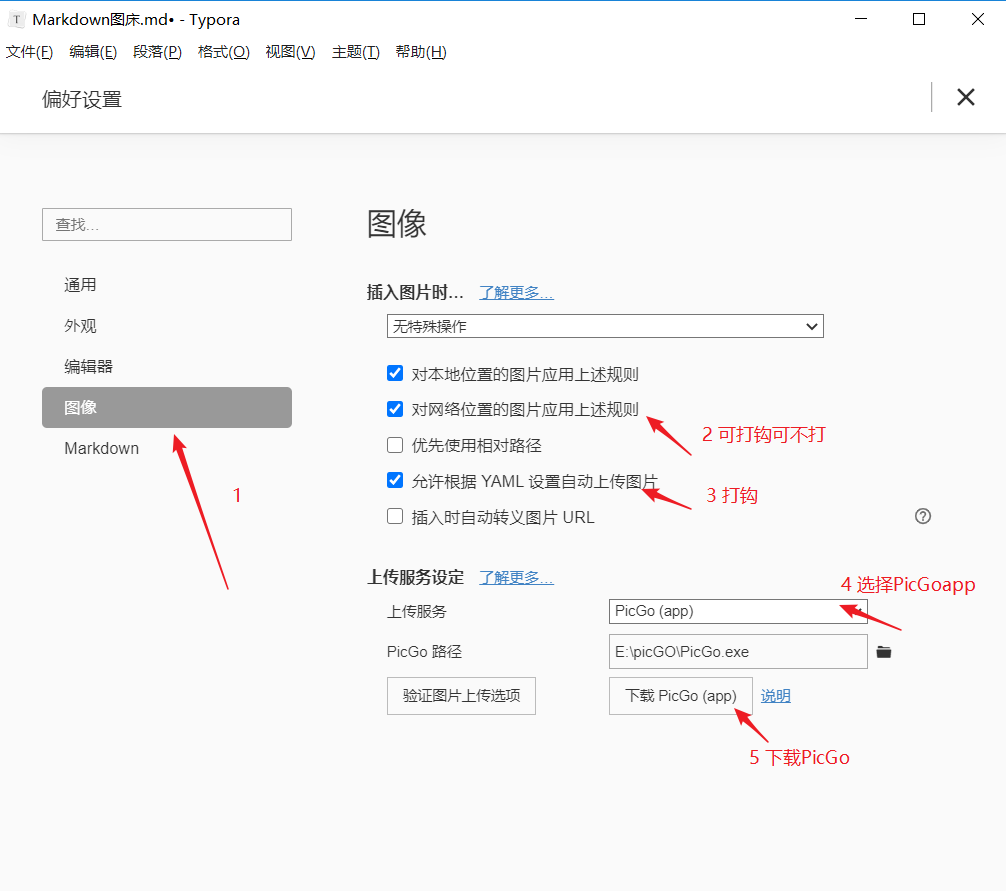Open the insert image action dropdown

[x=605, y=326]
